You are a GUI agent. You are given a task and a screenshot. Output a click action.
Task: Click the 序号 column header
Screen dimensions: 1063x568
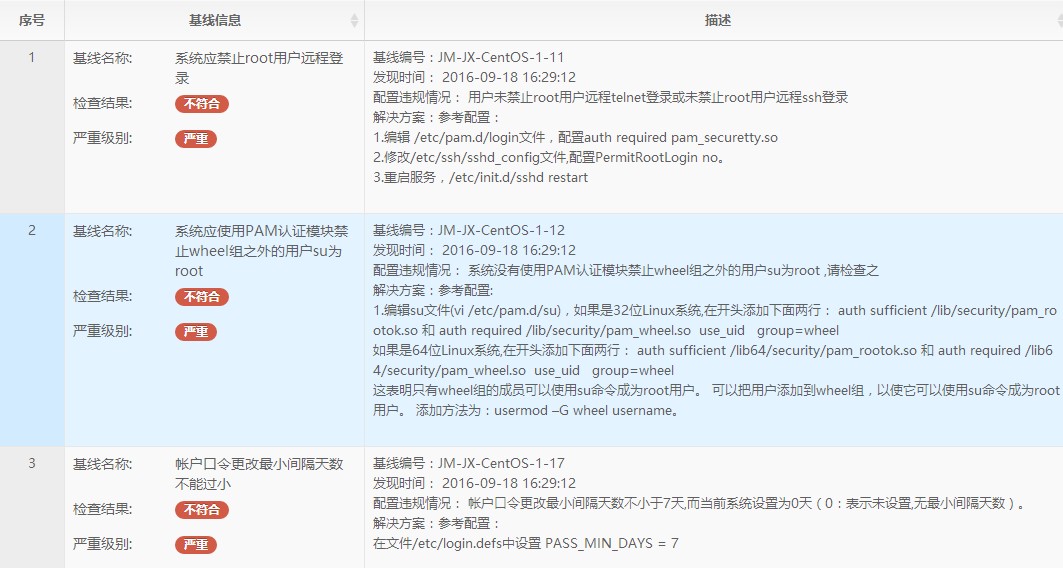[32, 20]
